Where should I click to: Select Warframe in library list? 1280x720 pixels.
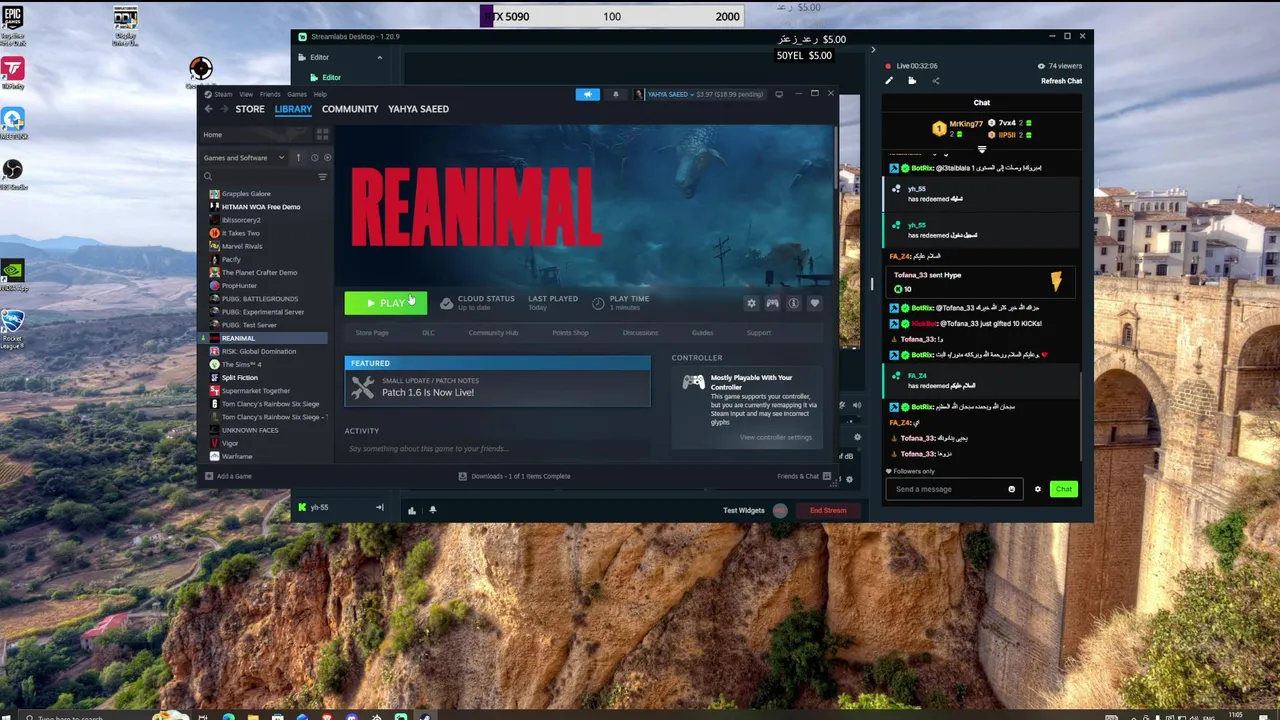click(x=237, y=456)
